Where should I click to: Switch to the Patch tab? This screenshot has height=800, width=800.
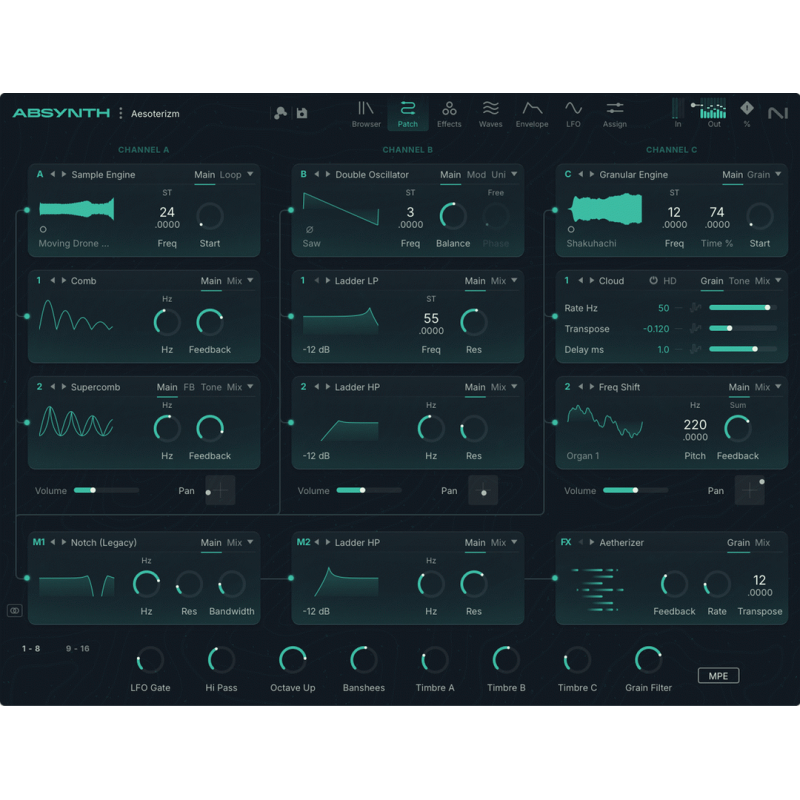click(x=408, y=114)
